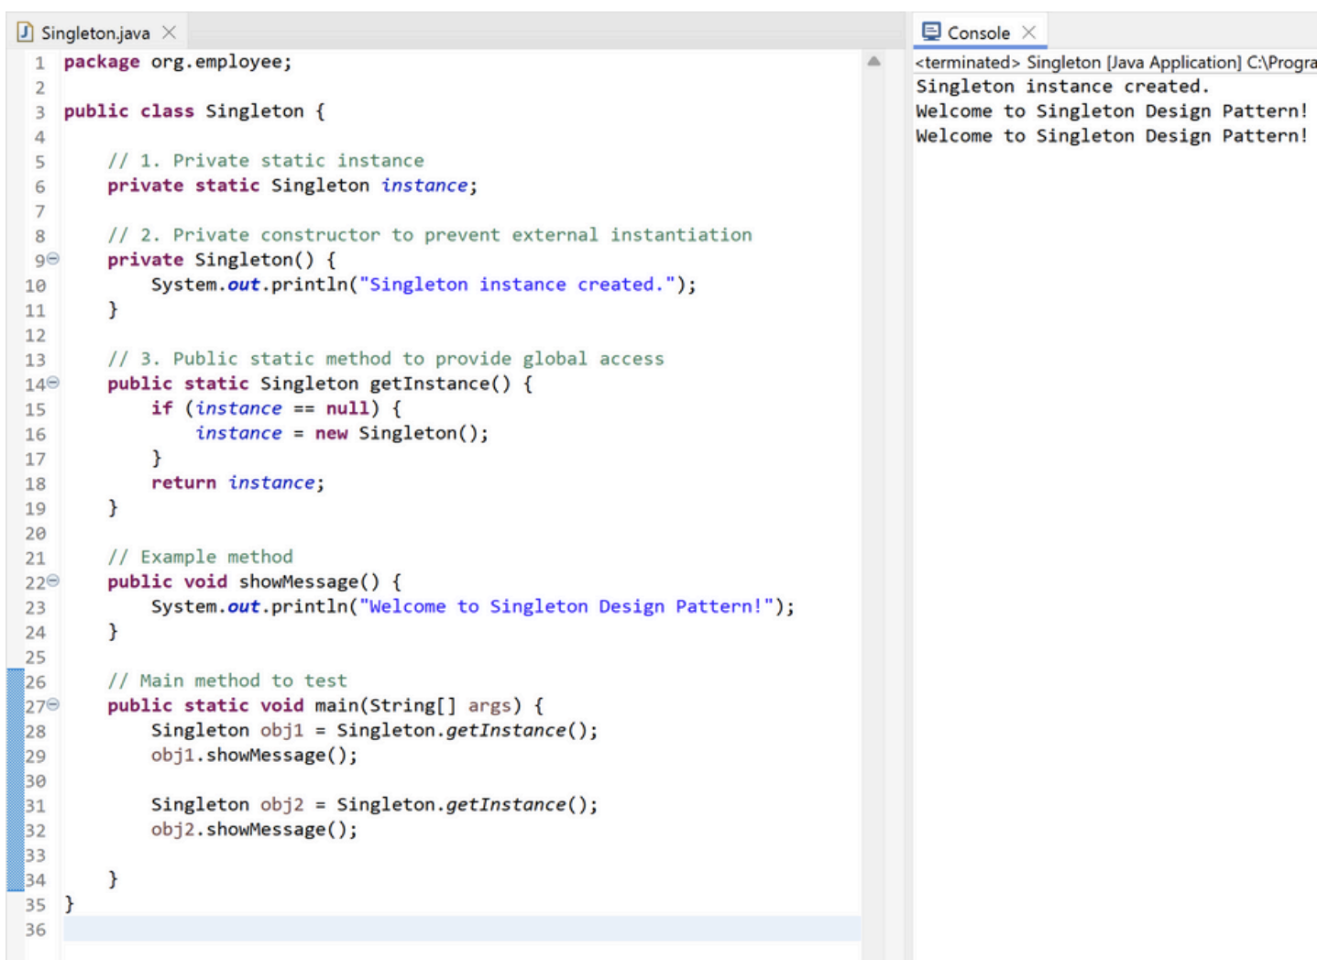This screenshot has width=1342, height=960.
Task: Click the blue change marker beside line 30
Action: point(15,780)
